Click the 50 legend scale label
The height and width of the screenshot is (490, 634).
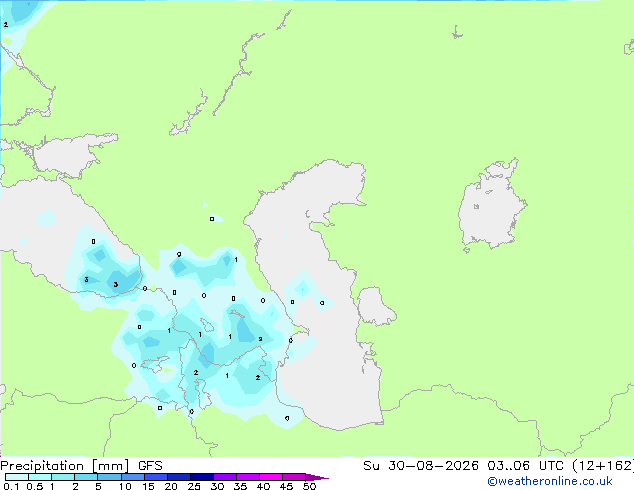coord(309,486)
